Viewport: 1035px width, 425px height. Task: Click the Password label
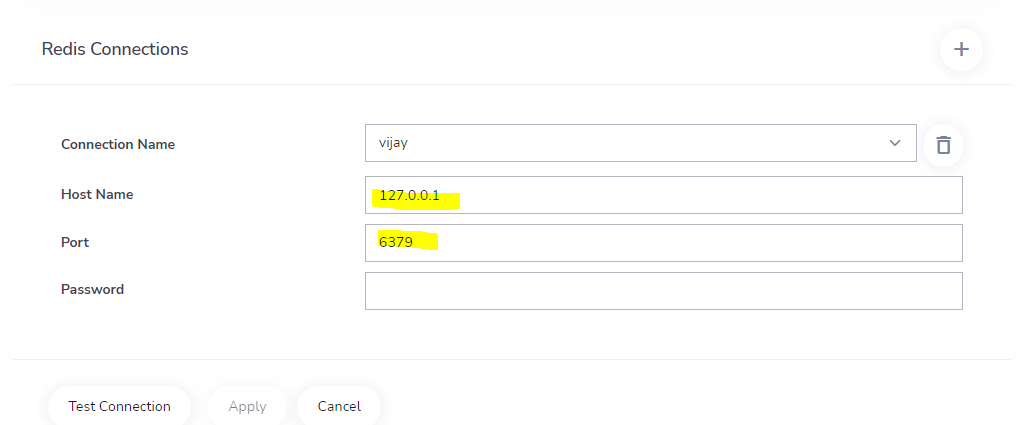coord(92,290)
